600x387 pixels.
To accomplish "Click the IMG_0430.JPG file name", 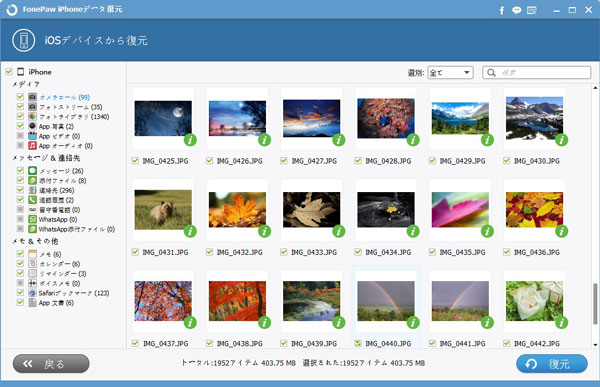I will (x=536, y=161).
